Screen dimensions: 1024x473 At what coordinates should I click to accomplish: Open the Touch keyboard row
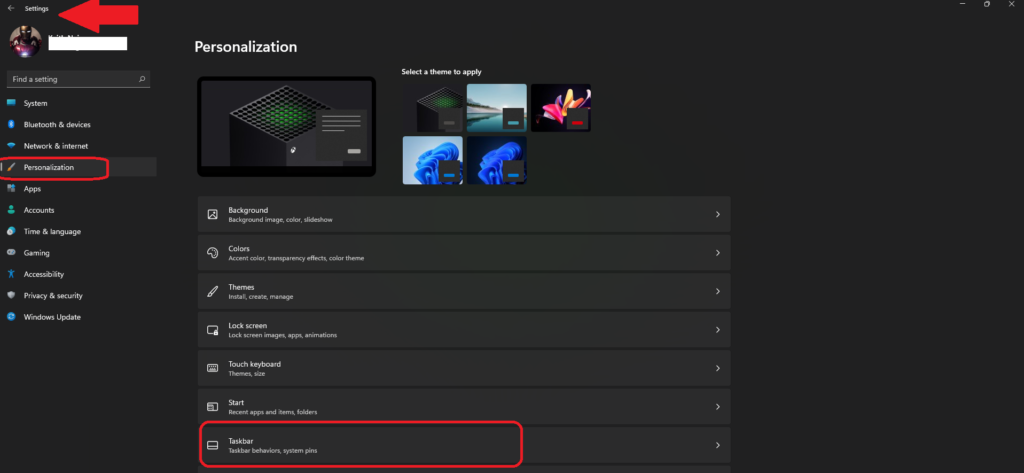pyautogui.click(x=464, y=368)
